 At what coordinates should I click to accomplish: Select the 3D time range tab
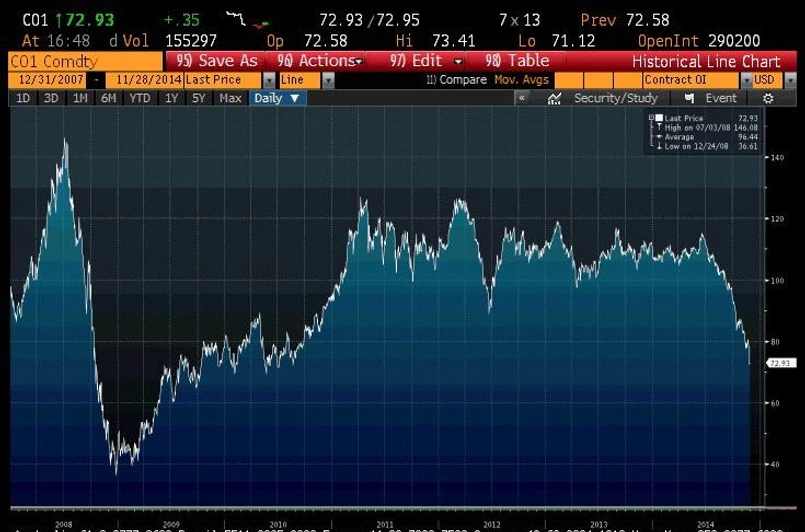click(x=51, y=98)
